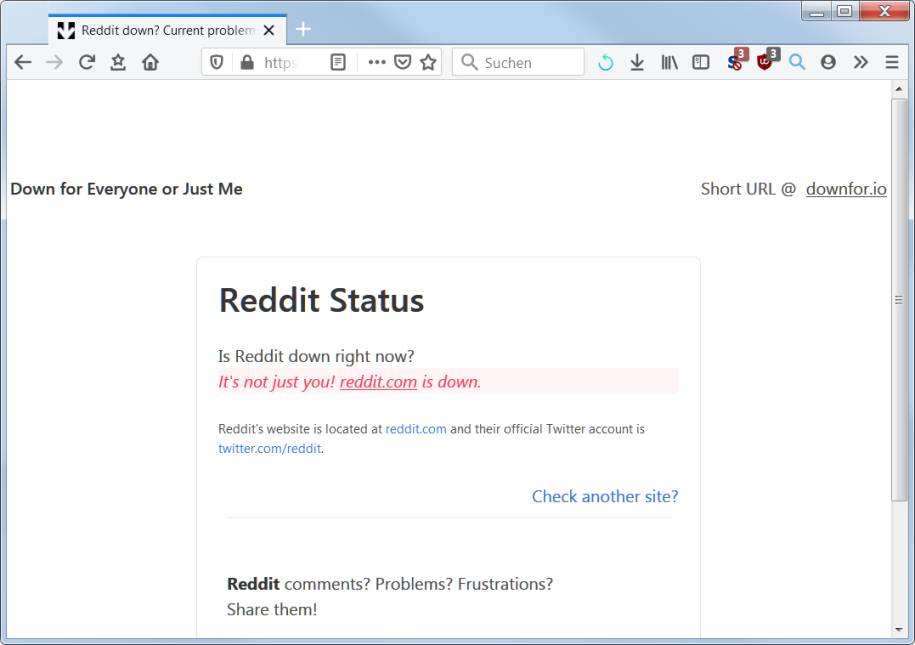
Task: Open the library bookmarks and history icon
Action: [669, 62]
